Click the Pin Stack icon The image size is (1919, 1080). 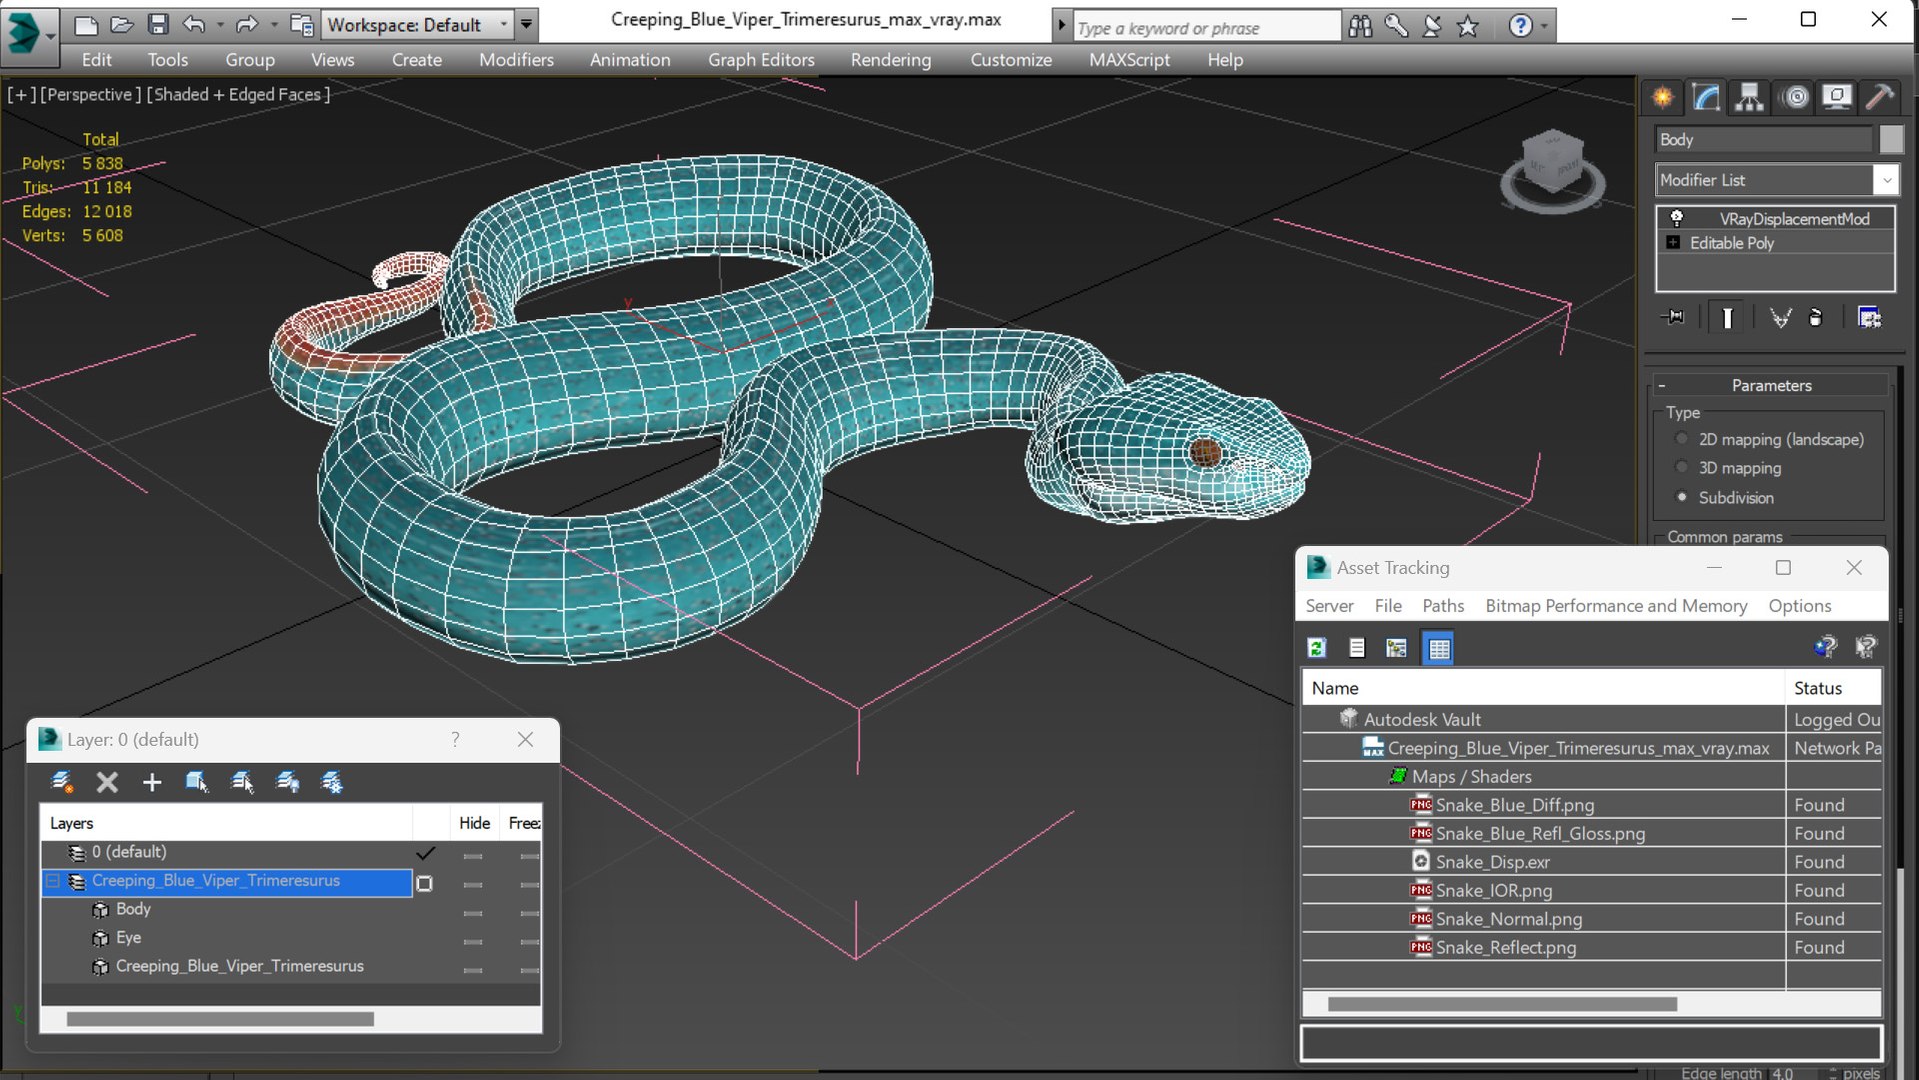point(1673,318)
